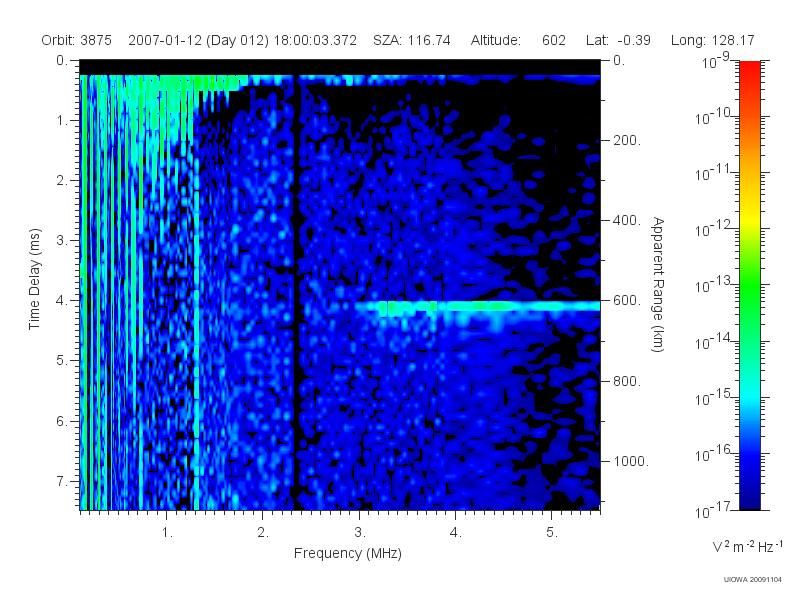
Task: Click the 3. frequency axis tick label
Action: tap(360, 533)
